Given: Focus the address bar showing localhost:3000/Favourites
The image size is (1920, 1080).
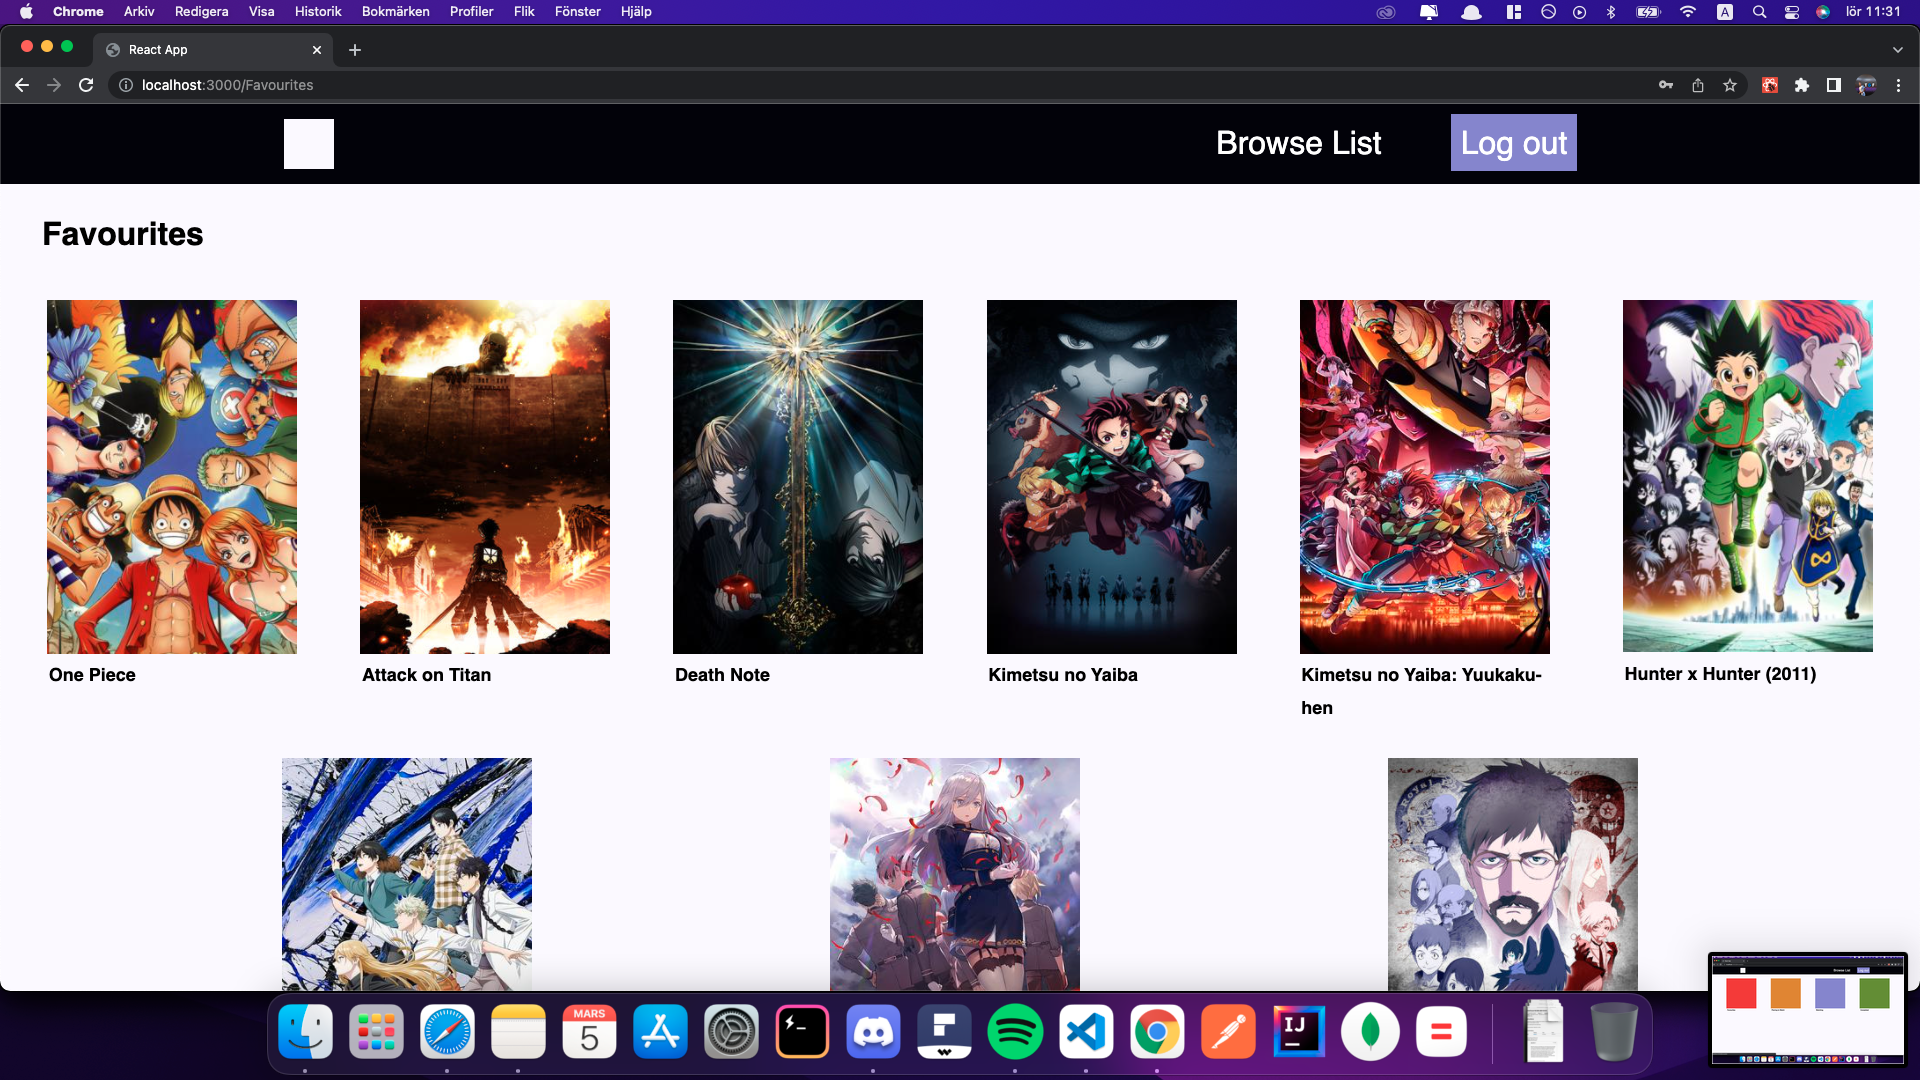Looking at the screenshot, I should tap(880, 85).
